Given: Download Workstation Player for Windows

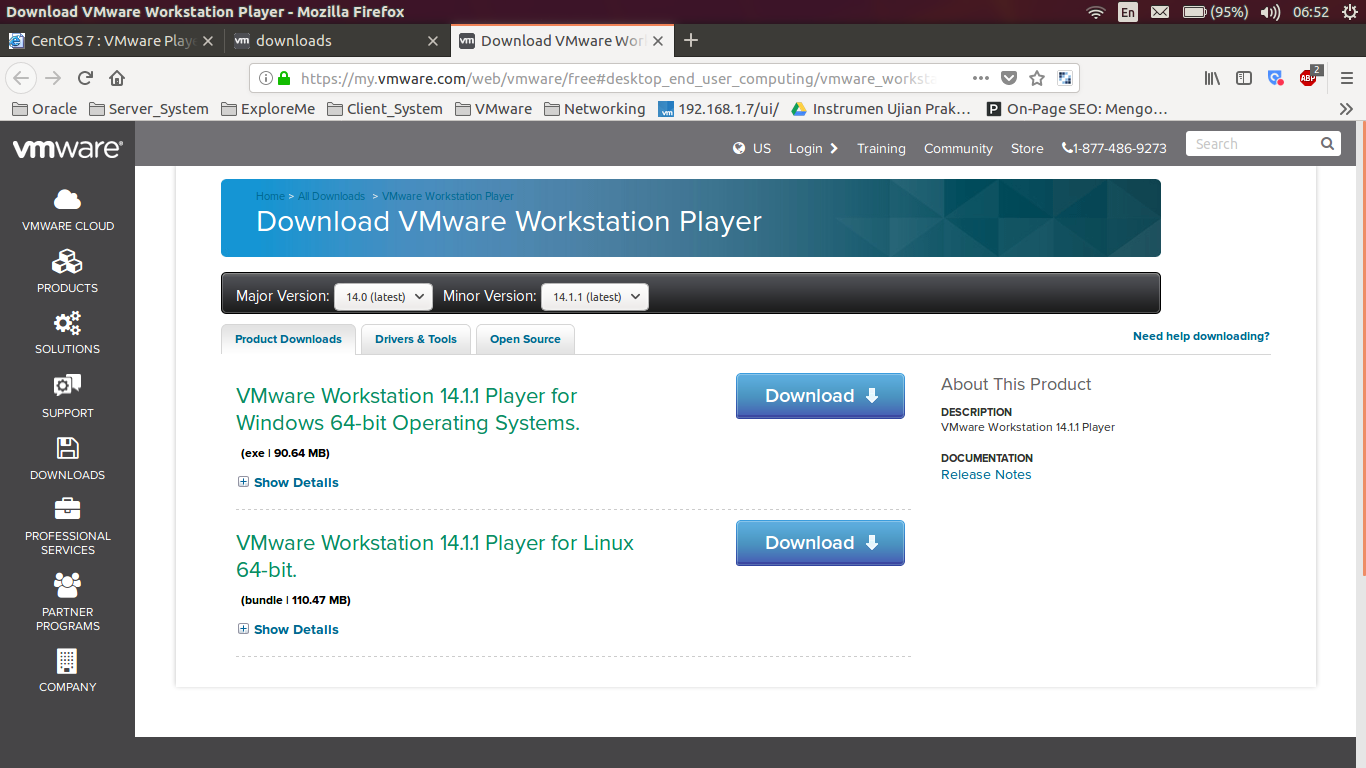Looking at the screenshot, I should [x=820, y=396].
